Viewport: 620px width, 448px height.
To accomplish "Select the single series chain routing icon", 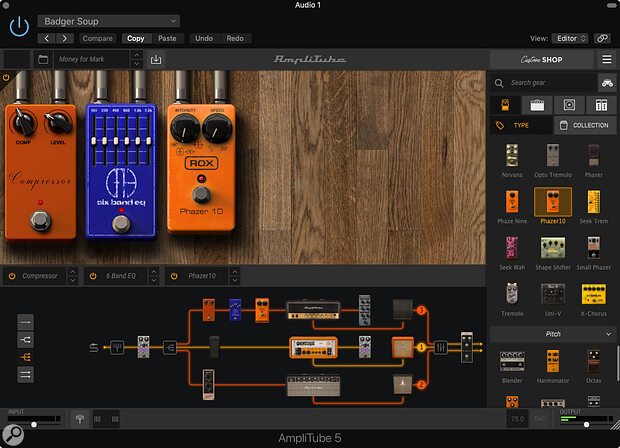I will pos(25,323).
